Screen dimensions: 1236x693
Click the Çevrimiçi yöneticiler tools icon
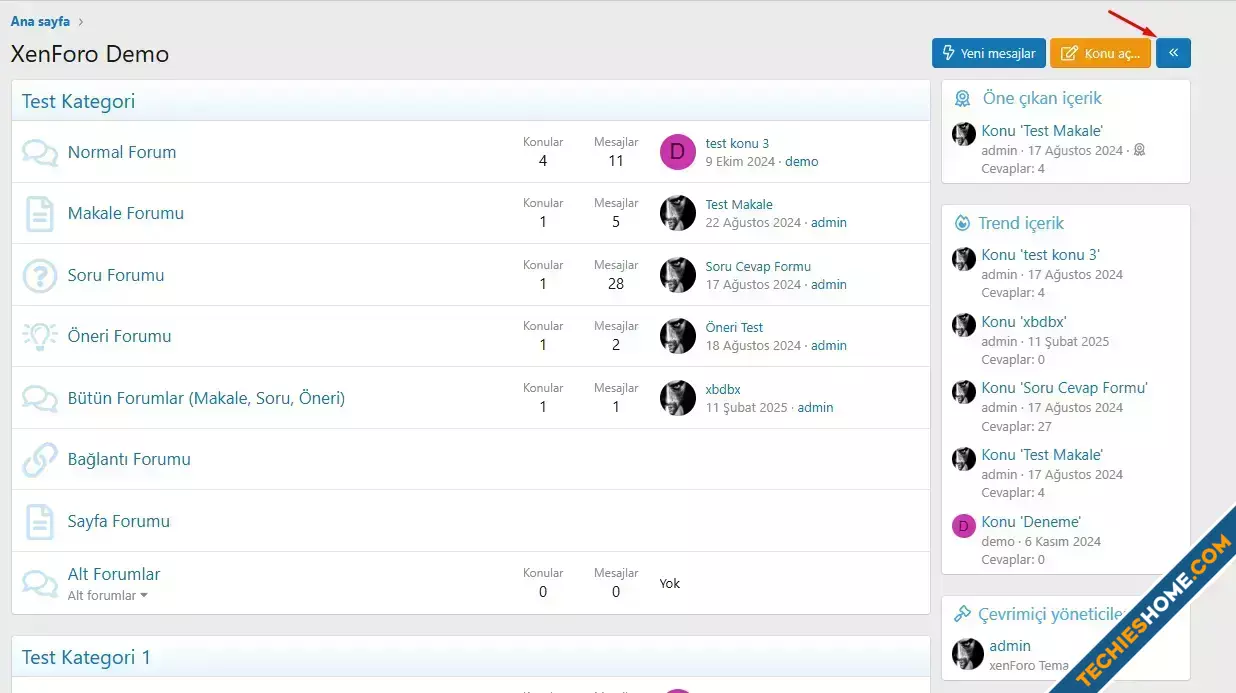pos(962,614)
